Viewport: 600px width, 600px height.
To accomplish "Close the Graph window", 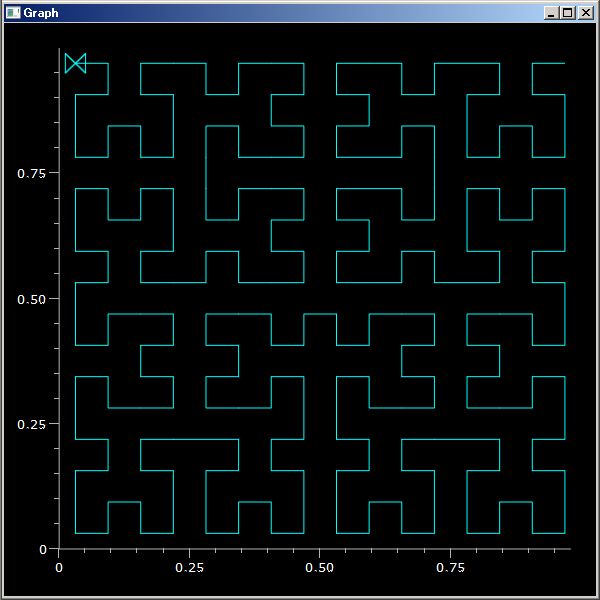I will 585,13.
